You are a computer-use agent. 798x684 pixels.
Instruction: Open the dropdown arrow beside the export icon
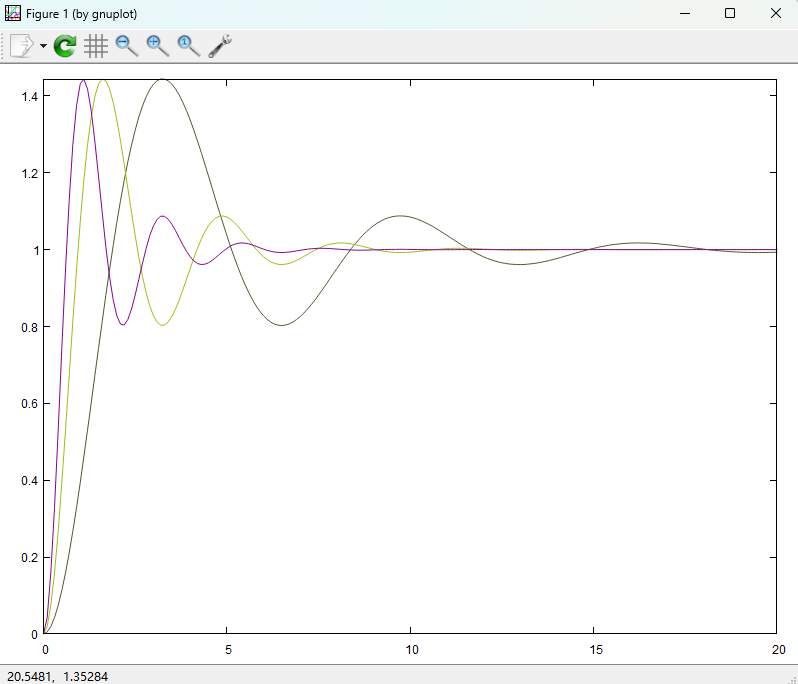coord(43,46)
